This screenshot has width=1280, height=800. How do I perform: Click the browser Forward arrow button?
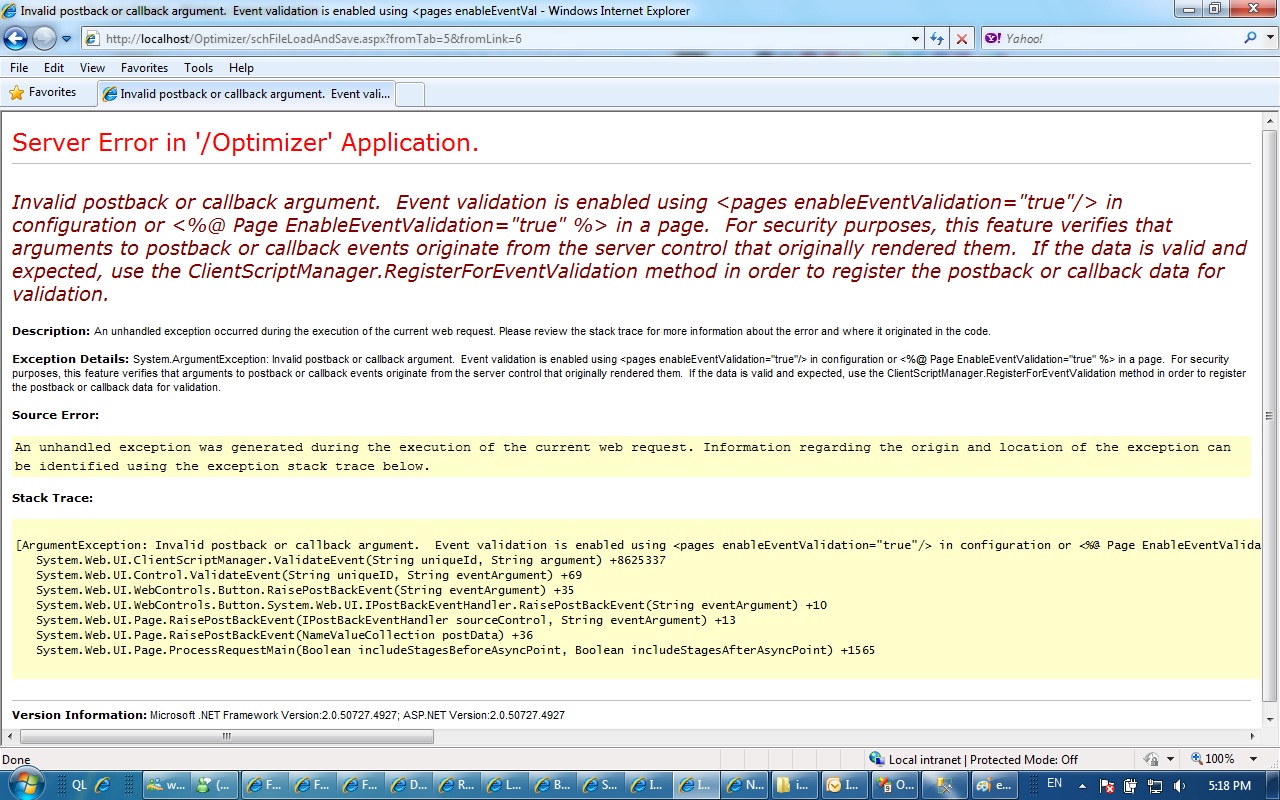[x=44, y=39]
